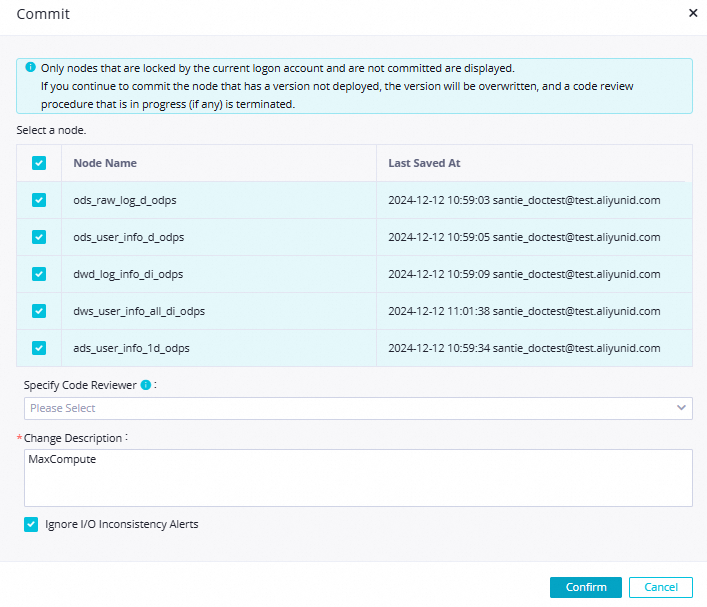The width and height of the screenshot is (707, 607).
Task: Deselect the dwd_log_info_di_odps checkbox
Action: pos(39,274)
